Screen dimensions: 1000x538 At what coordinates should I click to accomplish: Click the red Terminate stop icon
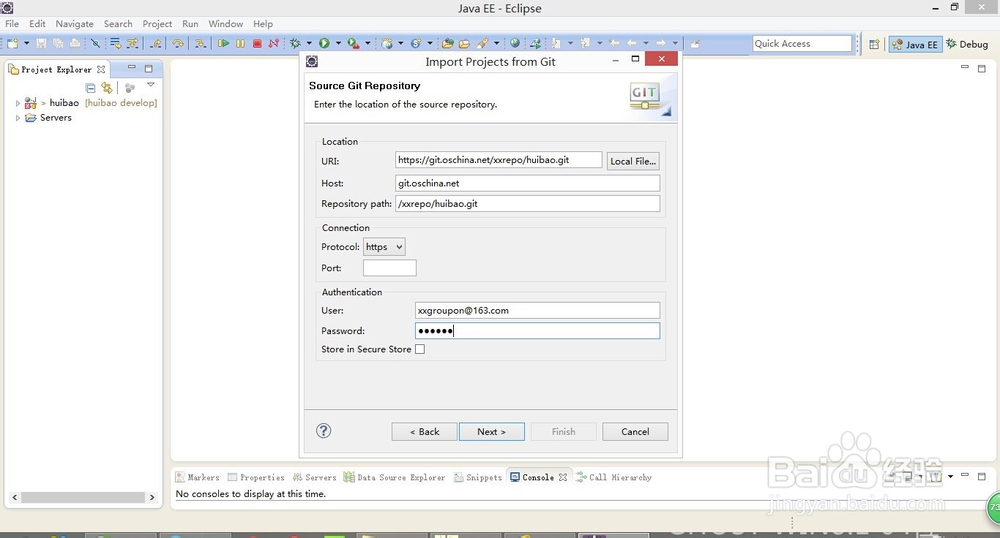257,43
